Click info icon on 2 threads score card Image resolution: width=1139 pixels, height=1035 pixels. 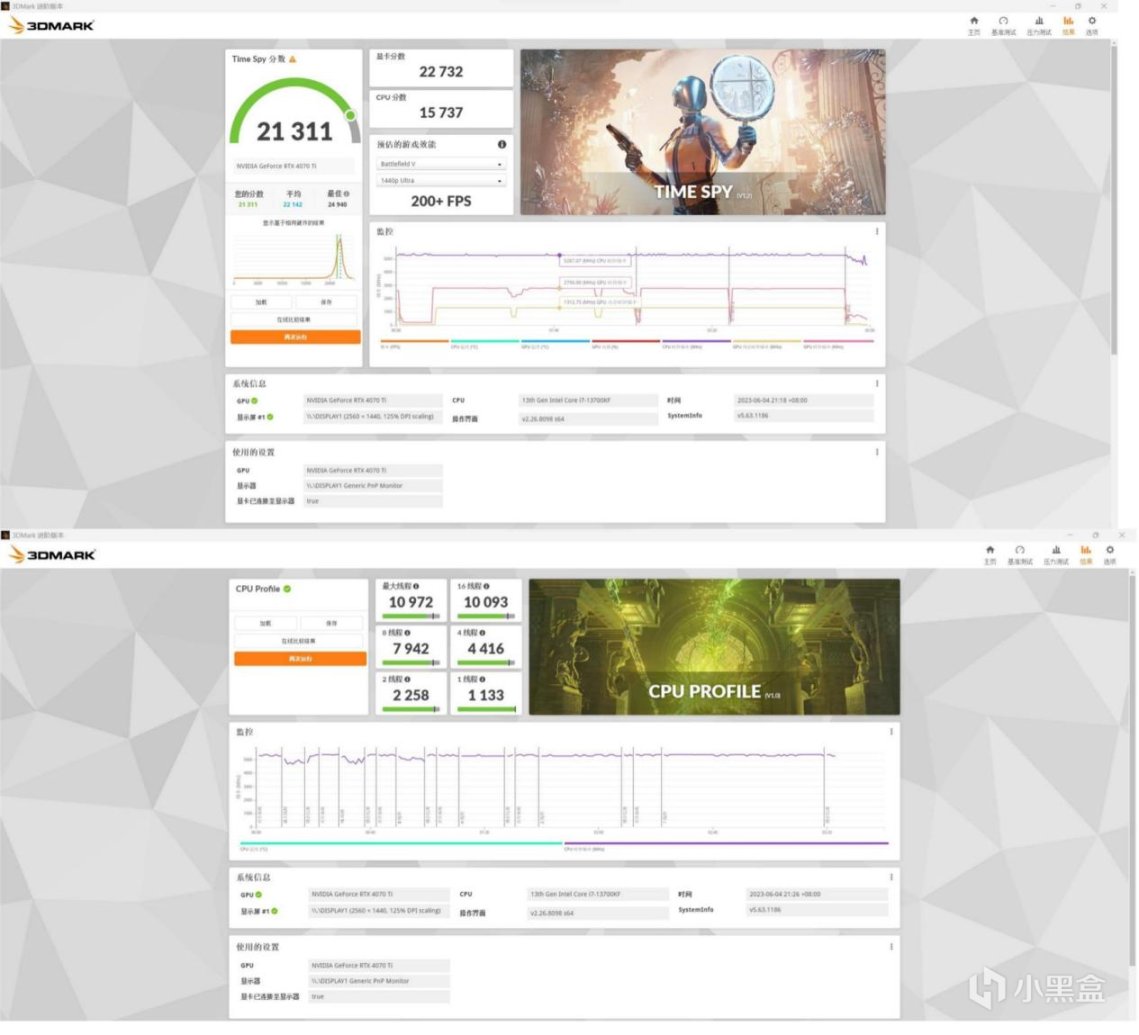pyautogui.click(x=408, y=680)
